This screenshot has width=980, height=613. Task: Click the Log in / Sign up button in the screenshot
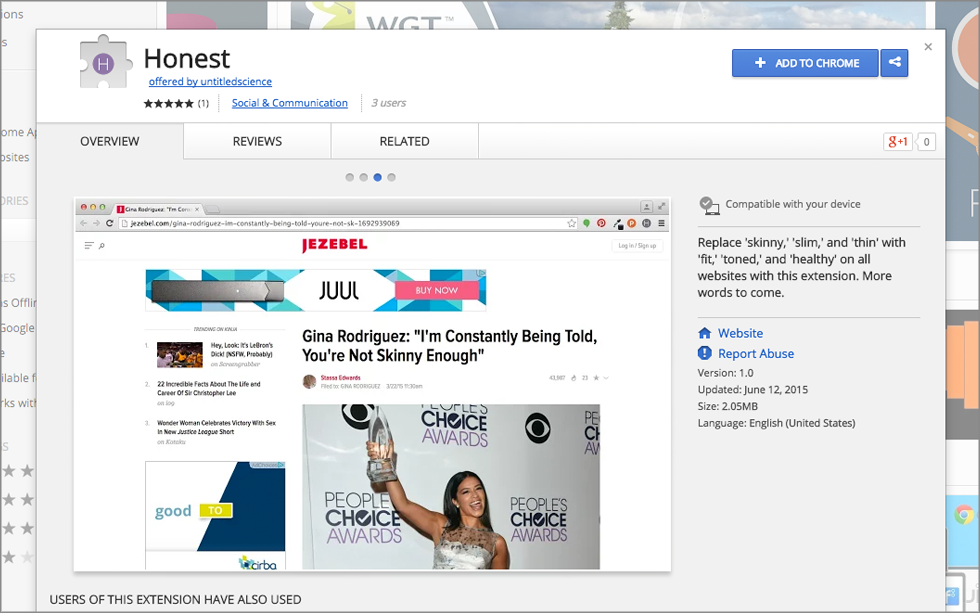tap(637, 246)
